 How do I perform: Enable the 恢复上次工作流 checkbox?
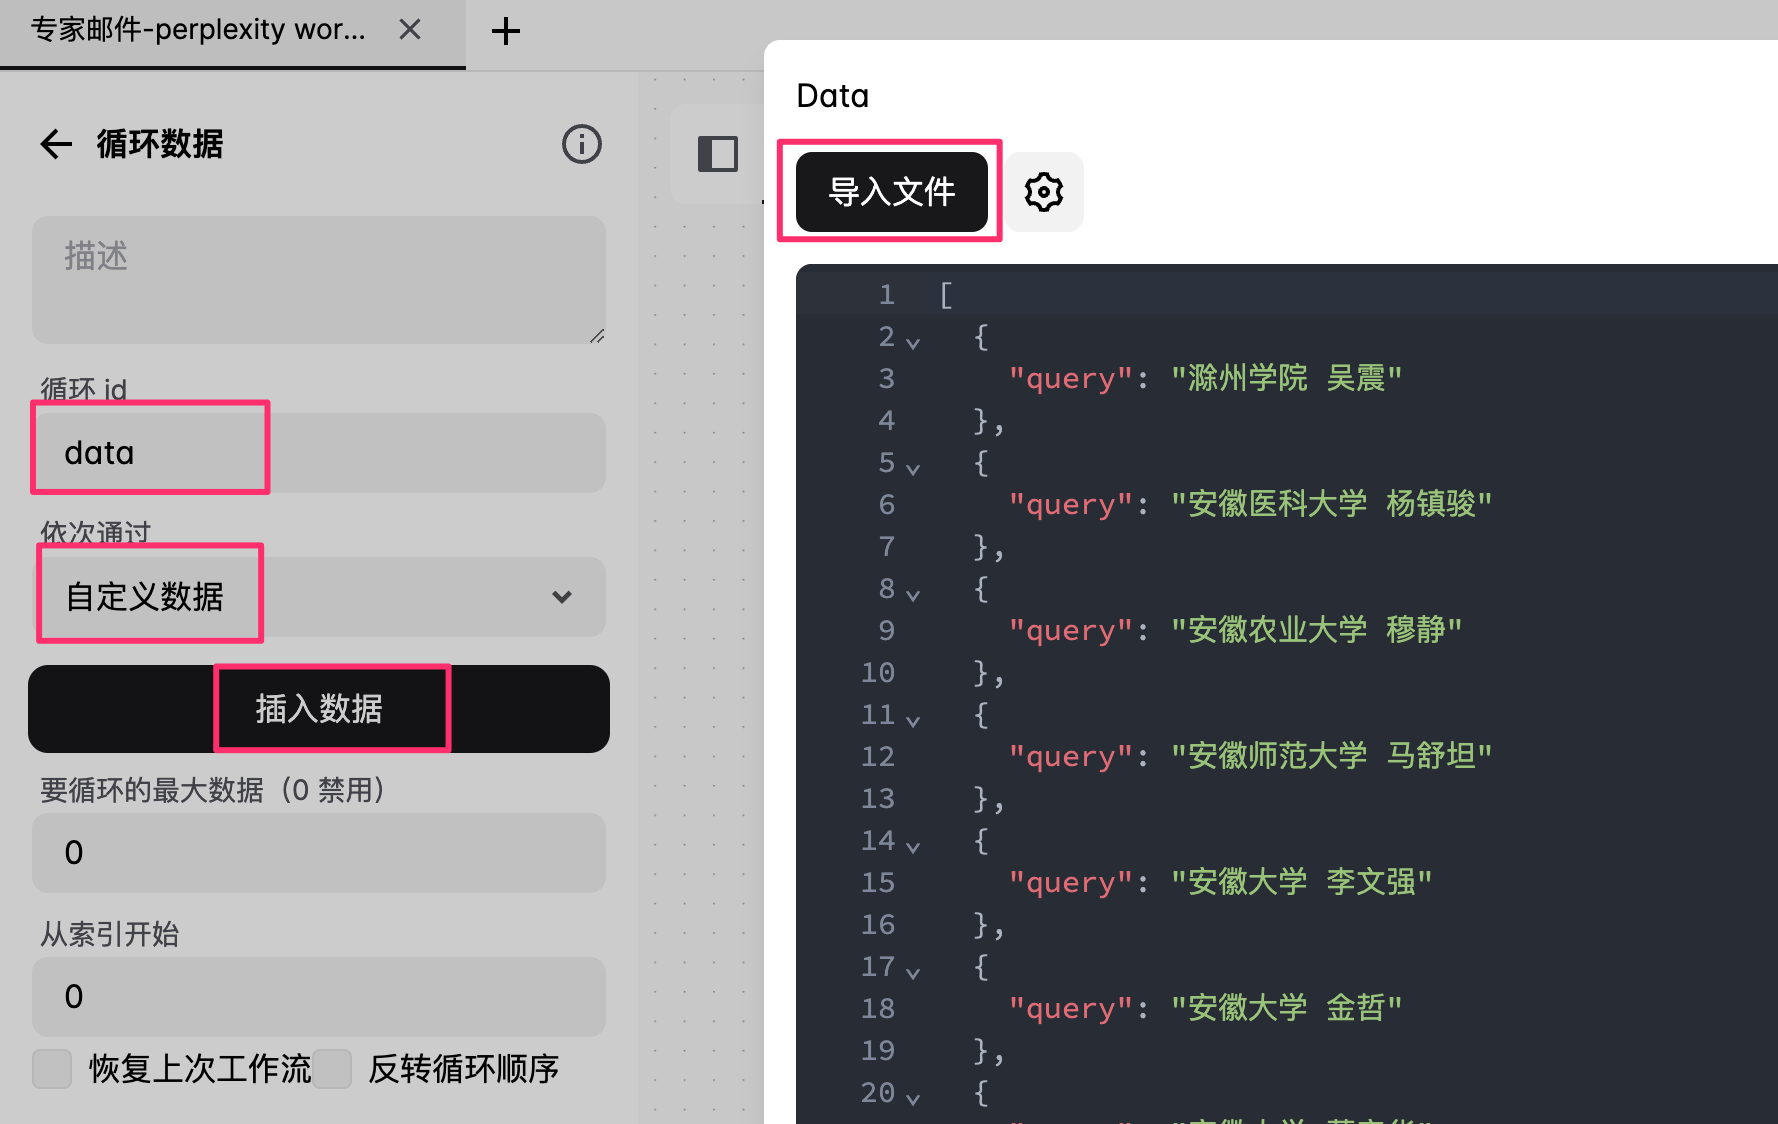pyautogui.click(x=52, y=1069)
